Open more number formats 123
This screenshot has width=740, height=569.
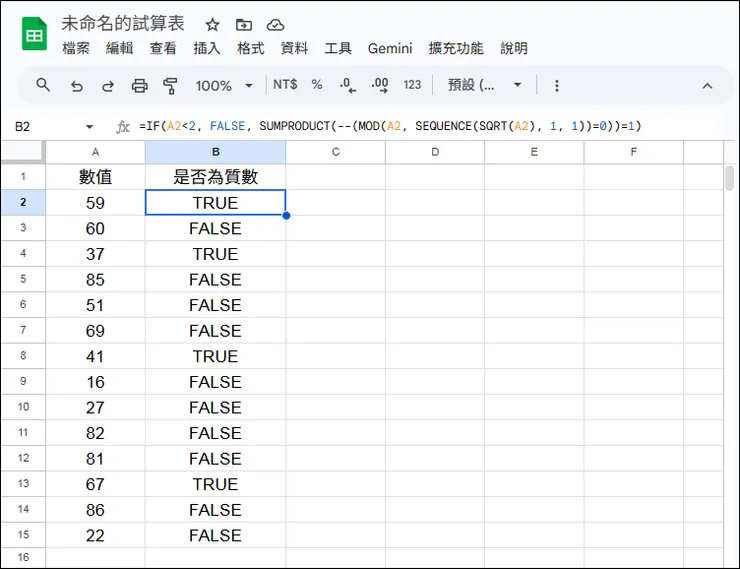[x=412, y=85]
